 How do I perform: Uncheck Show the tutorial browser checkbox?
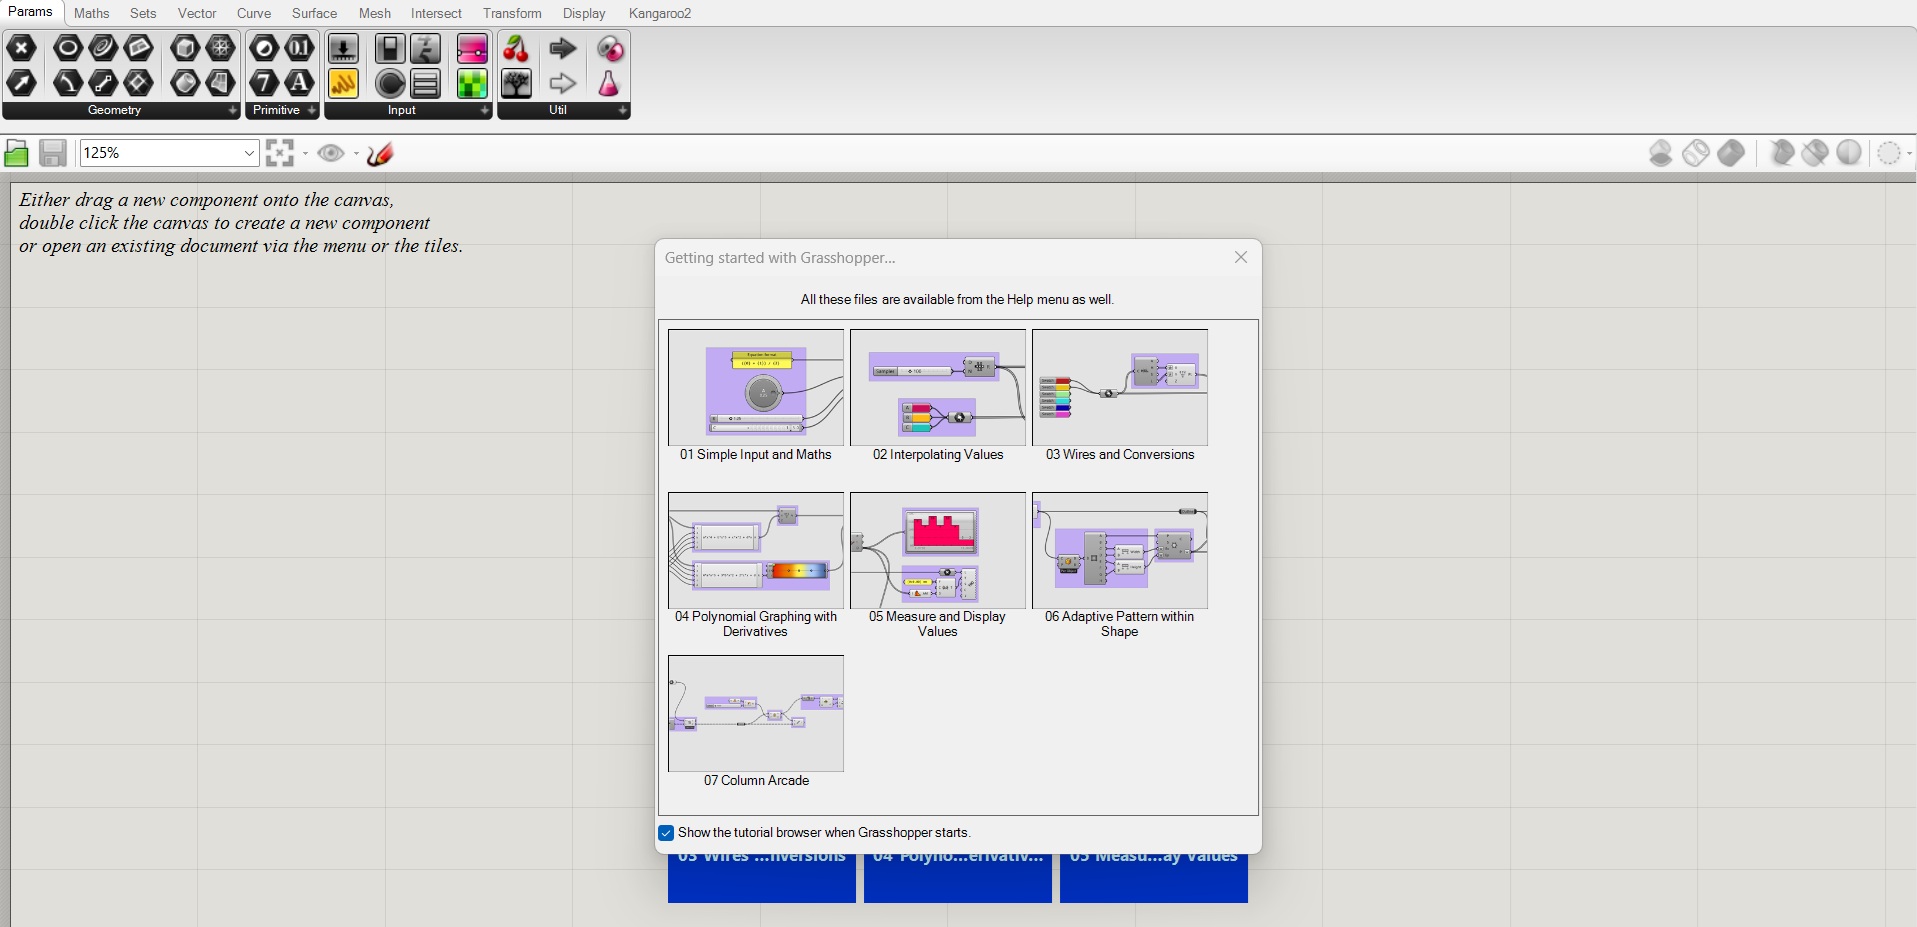666,833
